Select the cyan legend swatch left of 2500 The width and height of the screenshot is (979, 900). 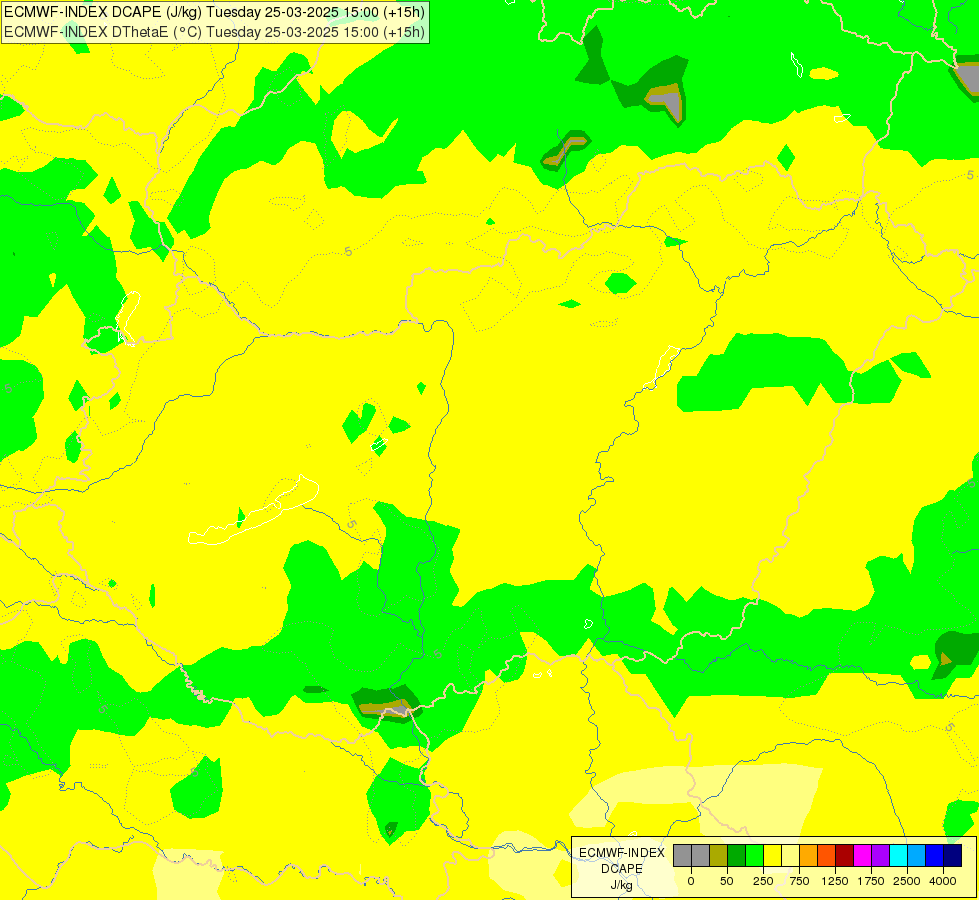(x=898, y=855)
